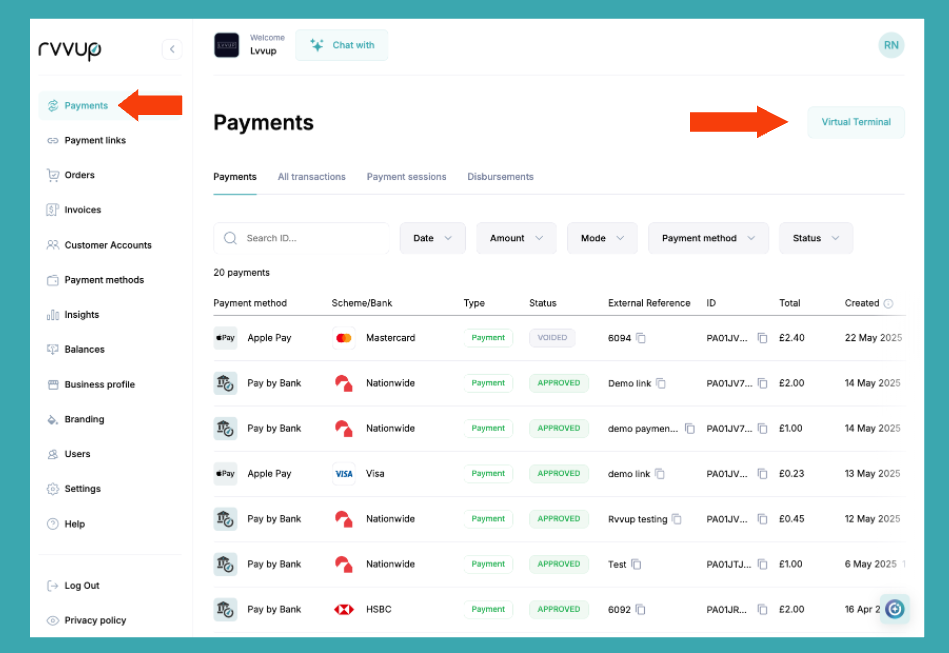Open the chat widget in bottom-right corner
This screenshot has width=949, height=653.
click(894, 608)
